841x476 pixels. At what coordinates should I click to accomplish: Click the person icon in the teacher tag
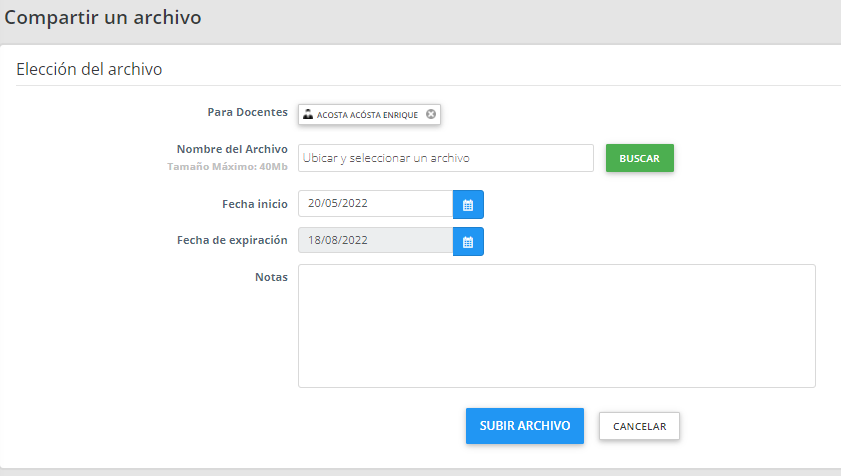pos(308,114)
